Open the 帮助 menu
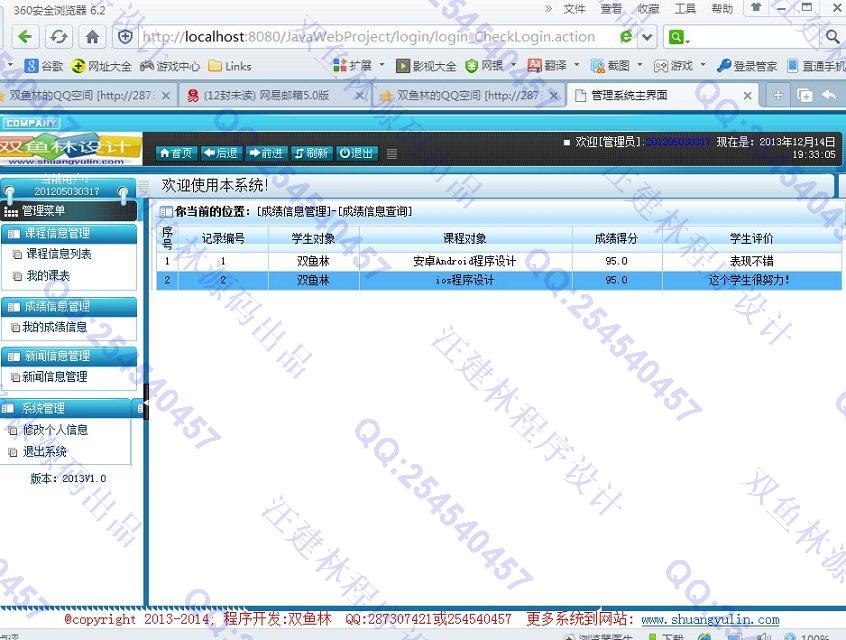 point(722,9)
